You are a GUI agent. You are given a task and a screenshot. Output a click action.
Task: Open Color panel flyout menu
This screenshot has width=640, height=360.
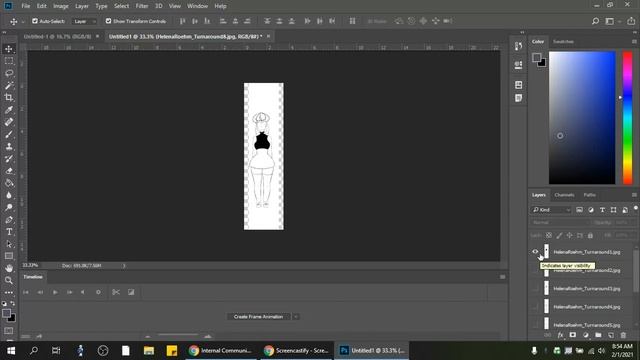634,42
